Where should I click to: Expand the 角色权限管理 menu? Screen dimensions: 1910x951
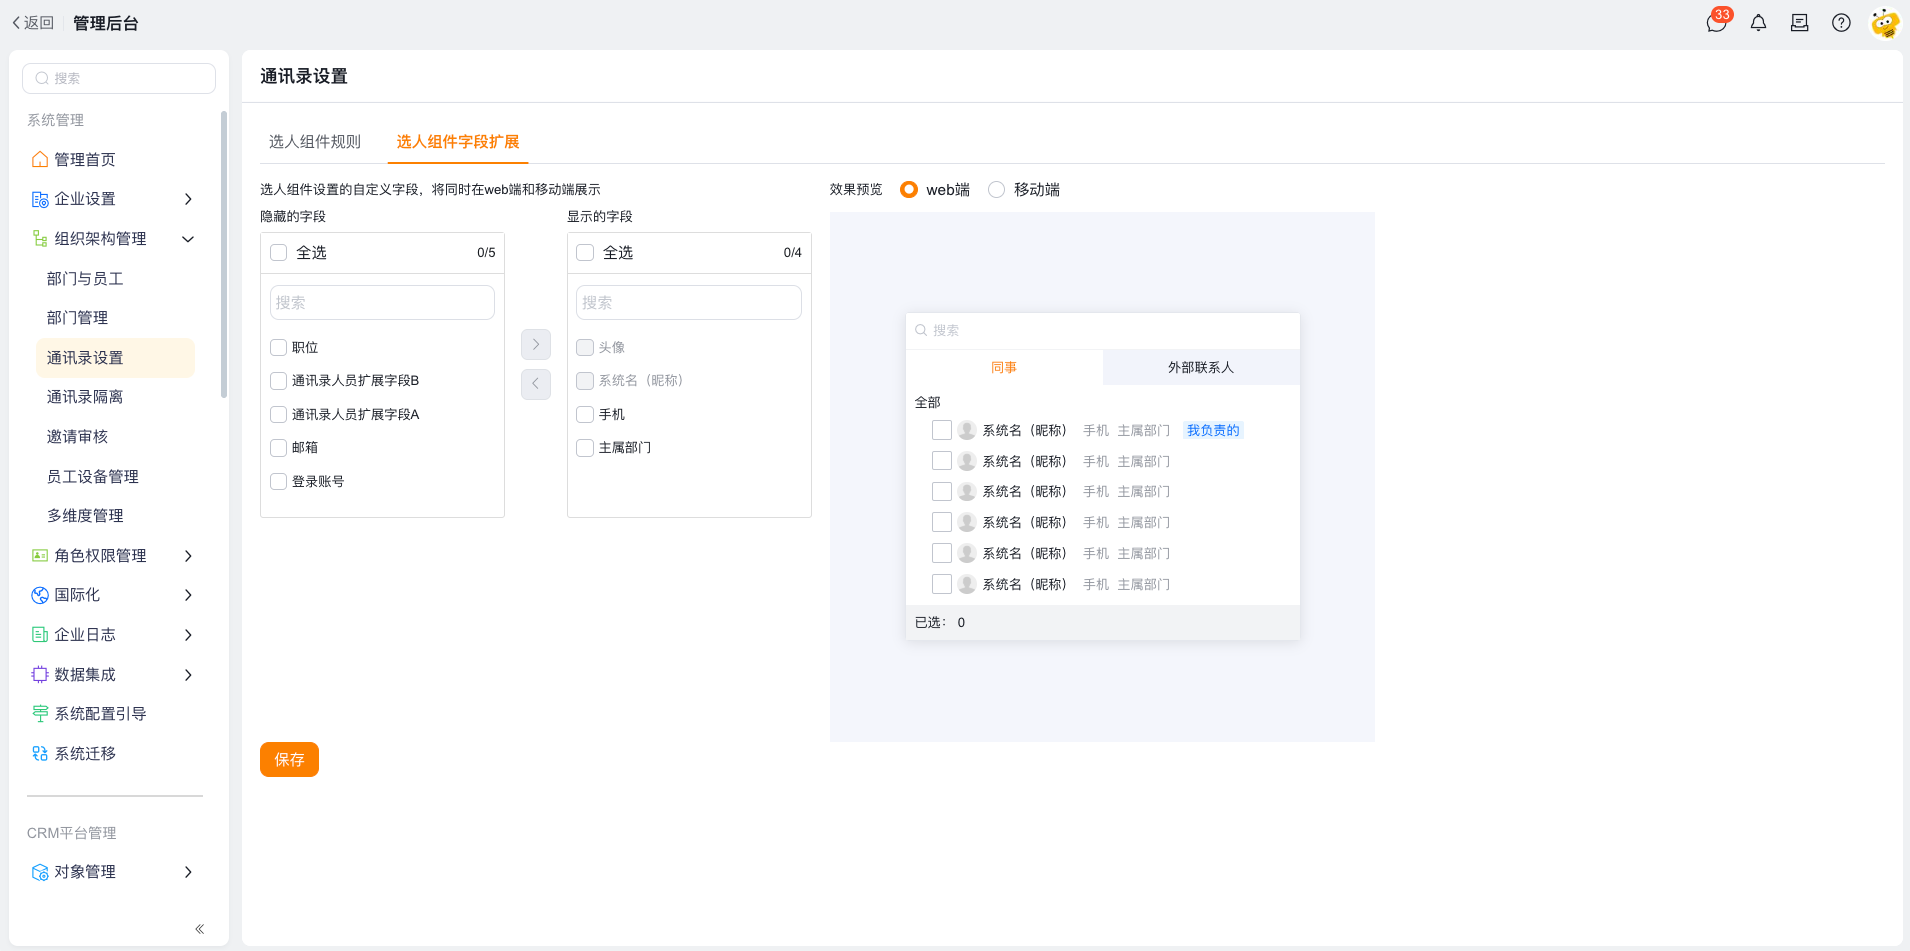112,556
